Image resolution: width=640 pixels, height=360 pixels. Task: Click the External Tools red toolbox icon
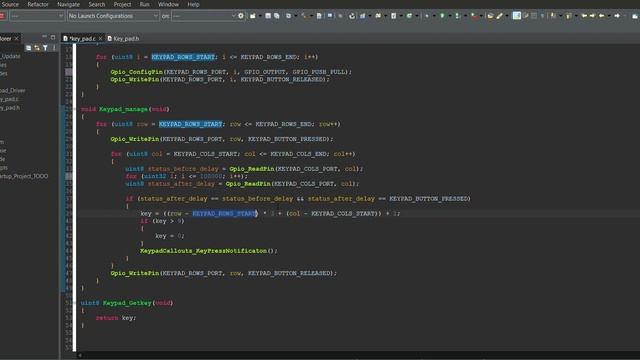(473, 16)
